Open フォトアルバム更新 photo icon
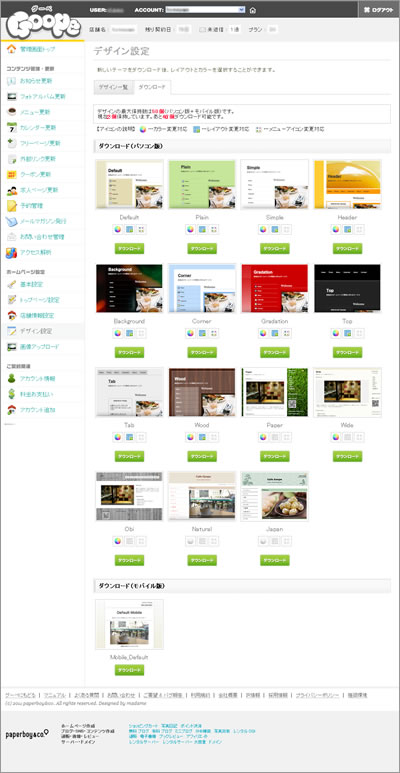Image resolution: width=400 pixels, height=773 pixels. click(12, 96)
